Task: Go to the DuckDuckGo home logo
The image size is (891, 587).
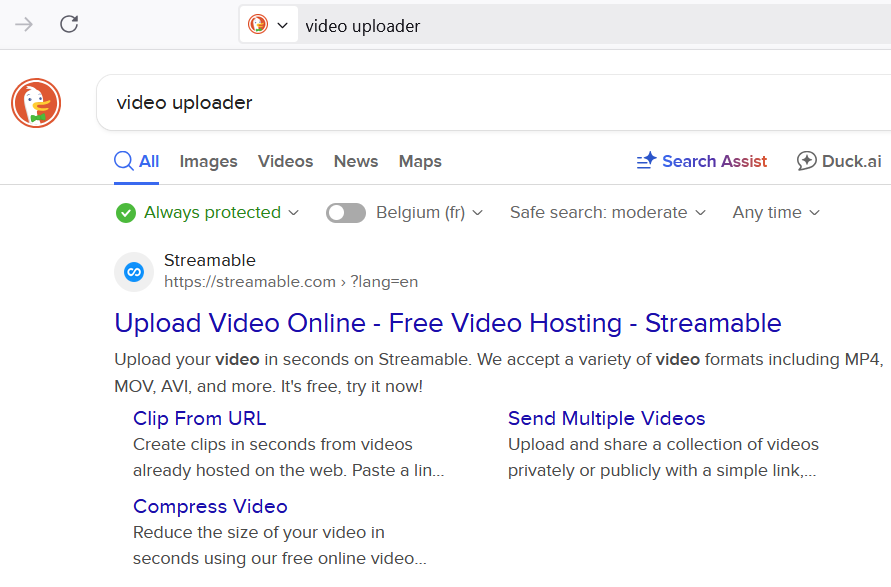Action: coord(36,103)
